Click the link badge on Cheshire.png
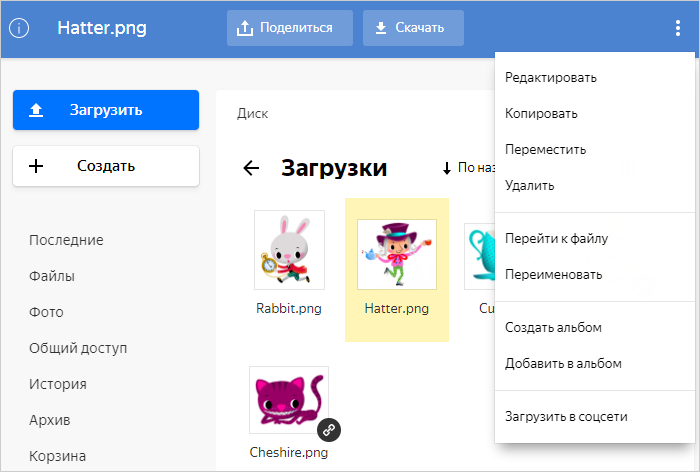The height and width of the screenshot is (472, 700). [329, 430]
